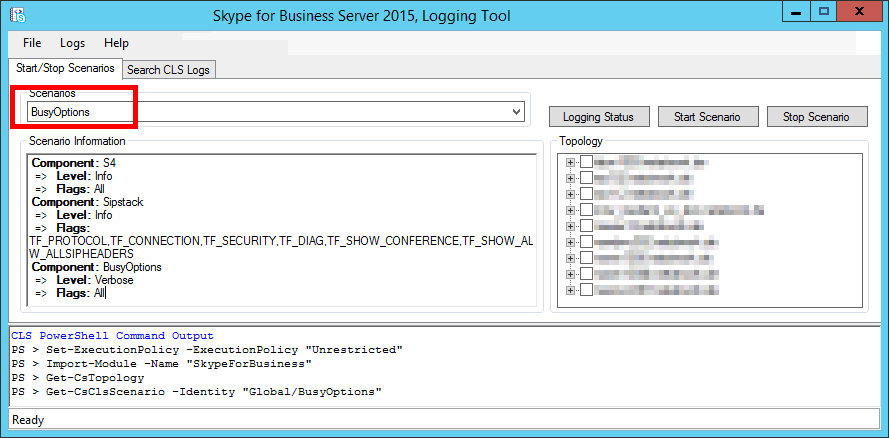Image resolution: width=889 pixels, height=438 pixels.
Task: Maximize the Logging Tool window
Action: coord(824,12)
